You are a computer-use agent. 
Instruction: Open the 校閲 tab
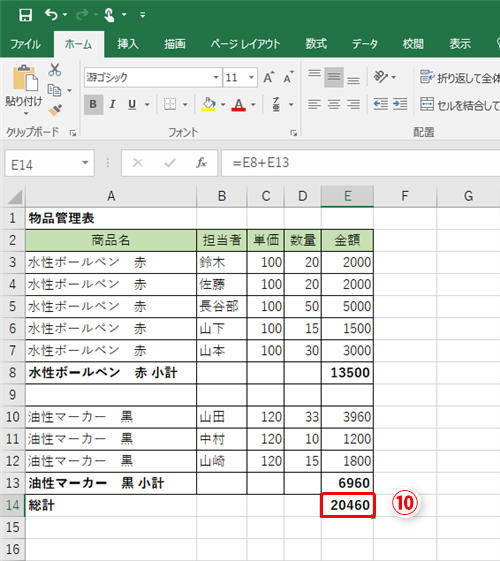[x=413, y=44]
